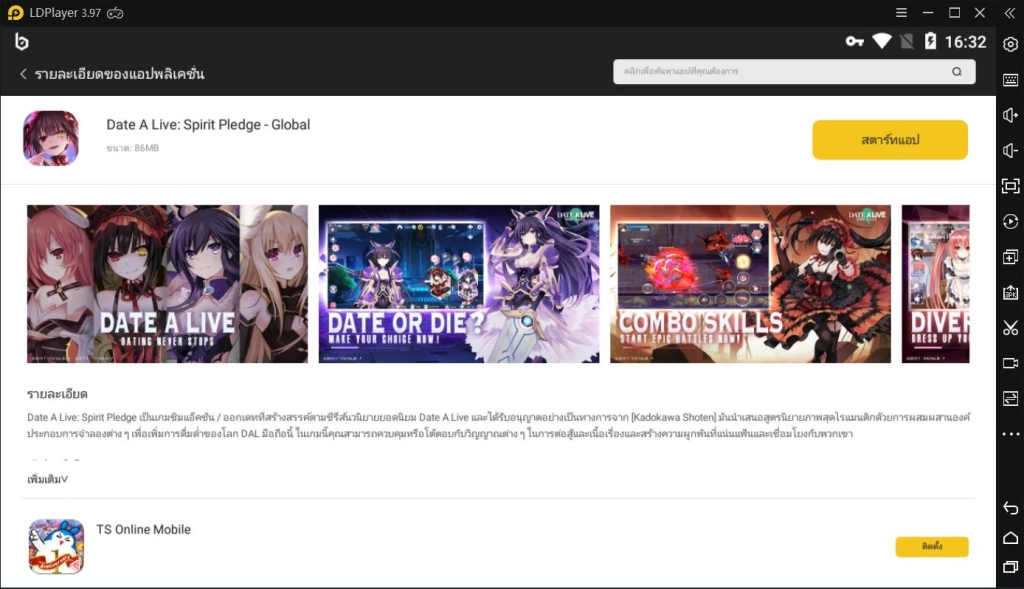The height and width of the screenshot is (589, 1024).
Task: Open the COMBO SKILLS screenshot thumbnail
Action: [750, 284]
